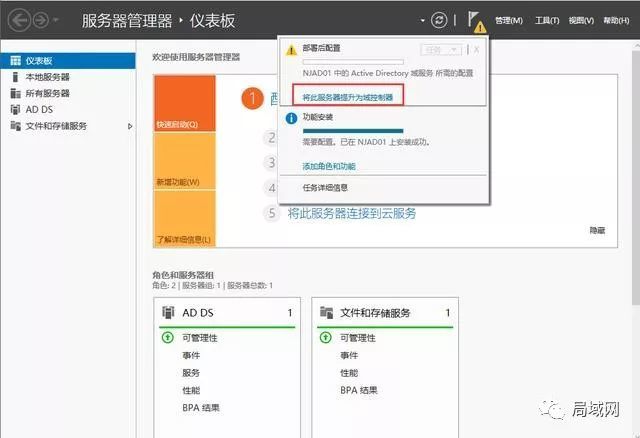Click 可管理性 in the AD DS tile
The height and width of the screenshot is (438, 640).
(200, 338)
